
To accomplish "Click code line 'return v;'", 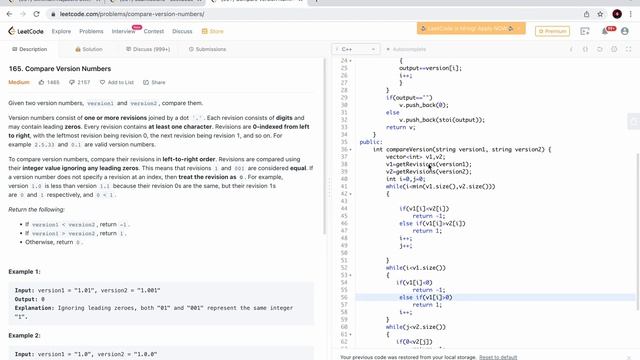I will coord(400,127).
